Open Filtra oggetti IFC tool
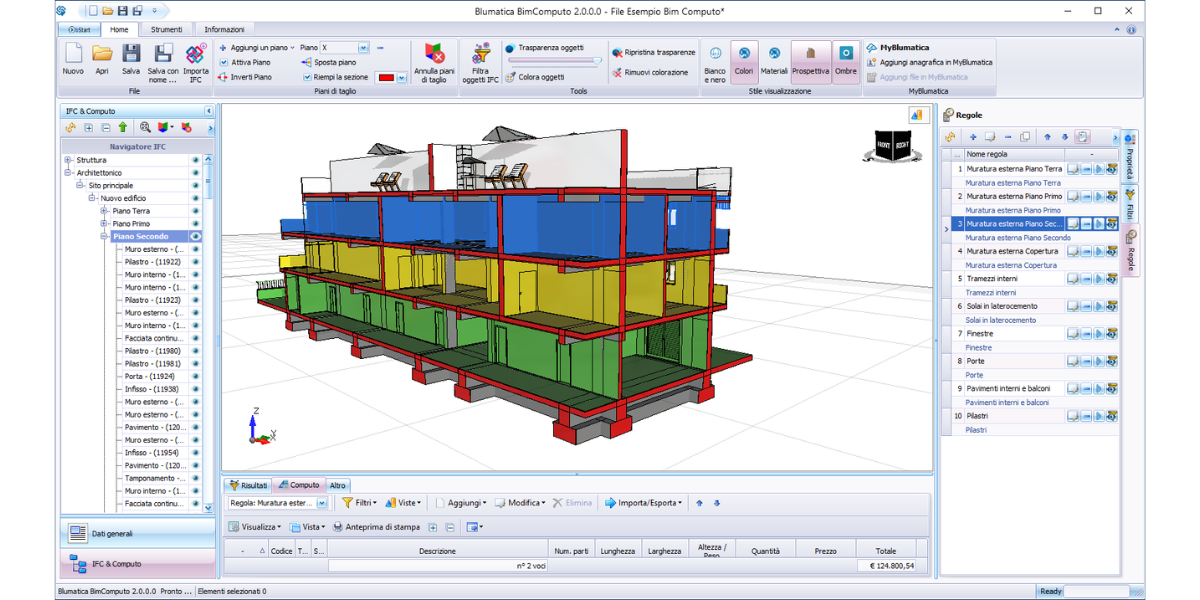The width and height of the screenshot is (1200, 600). [x=480, y=55]
